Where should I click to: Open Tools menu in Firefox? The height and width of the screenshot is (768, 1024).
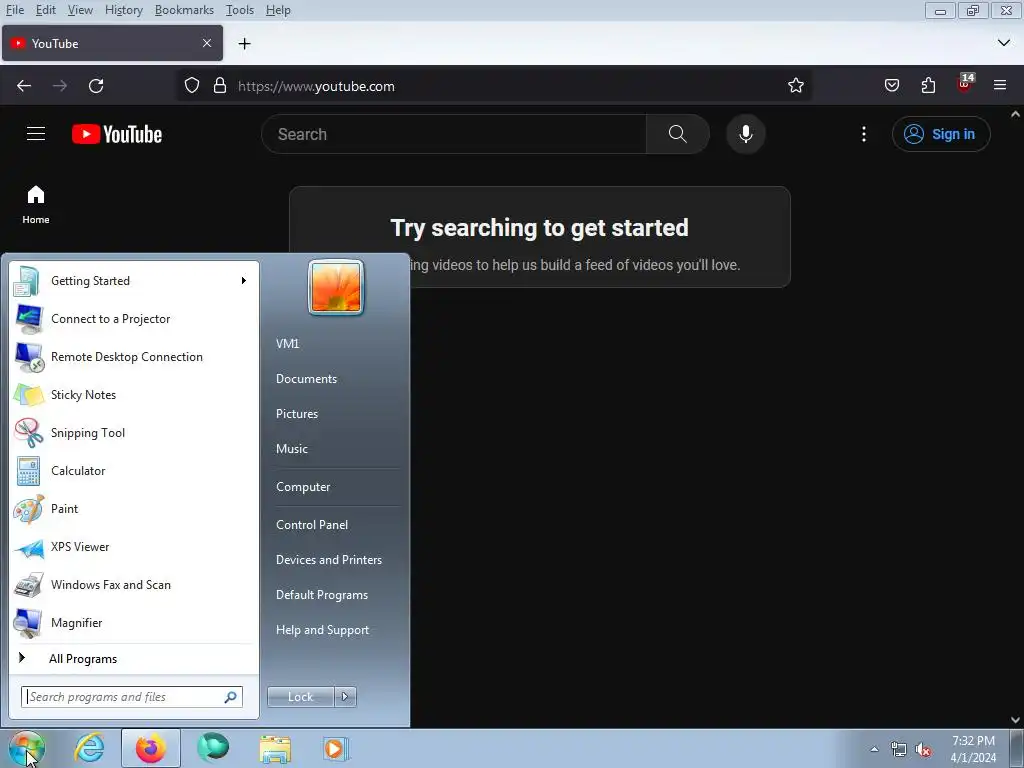pos(240,10)
